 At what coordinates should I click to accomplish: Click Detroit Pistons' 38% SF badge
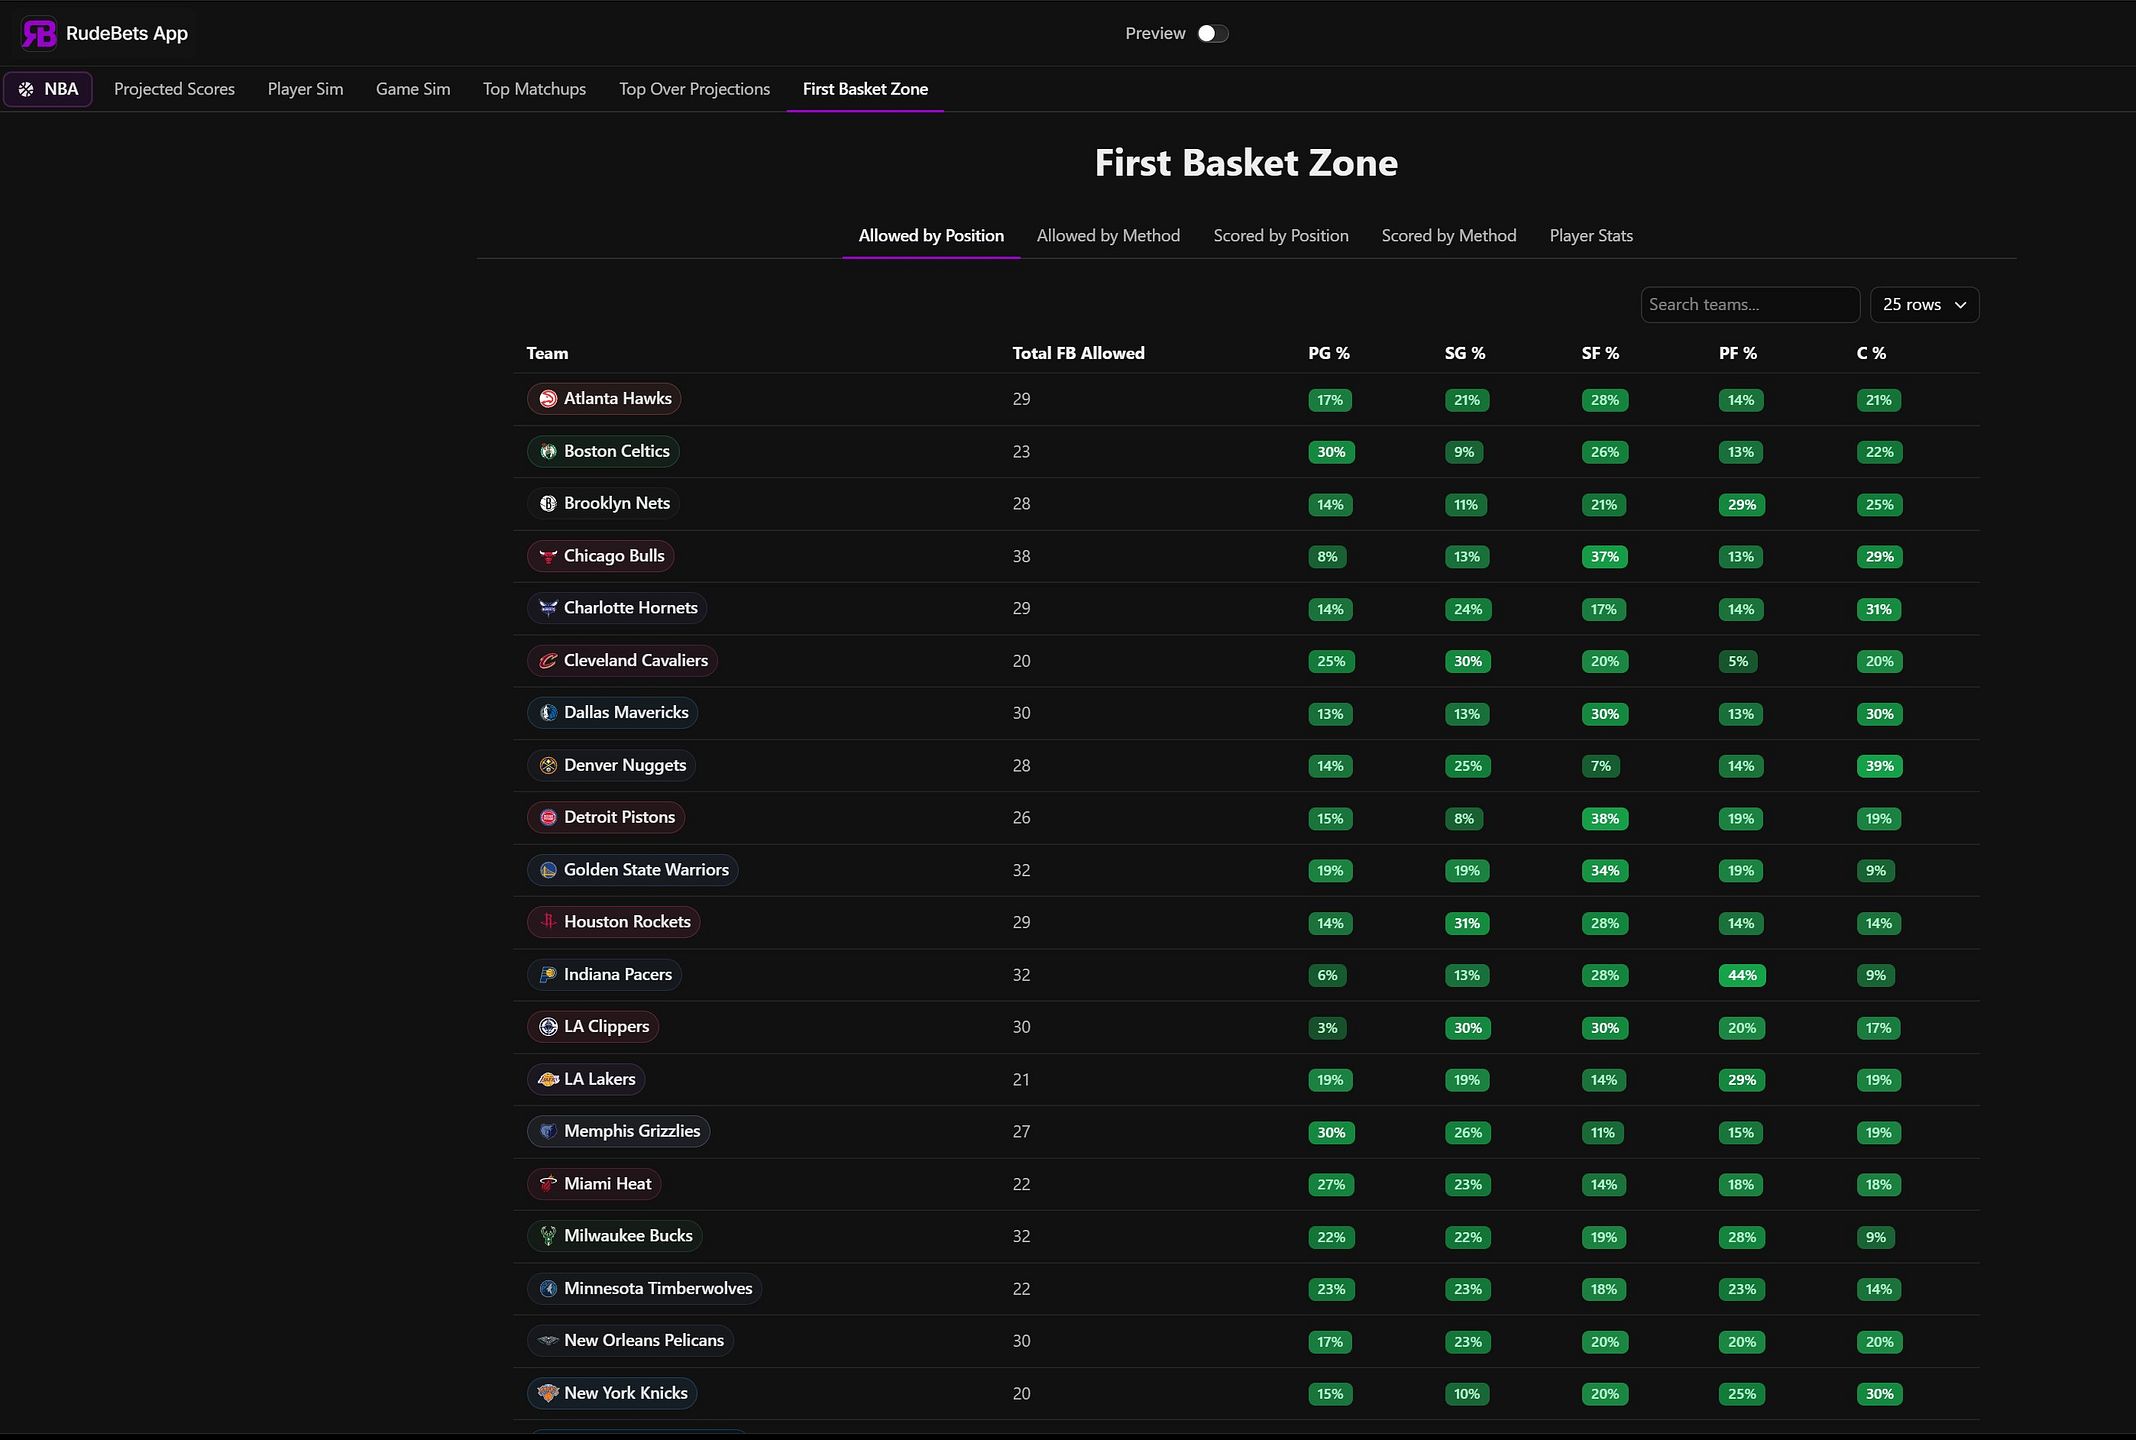(x=1605, y=819)
